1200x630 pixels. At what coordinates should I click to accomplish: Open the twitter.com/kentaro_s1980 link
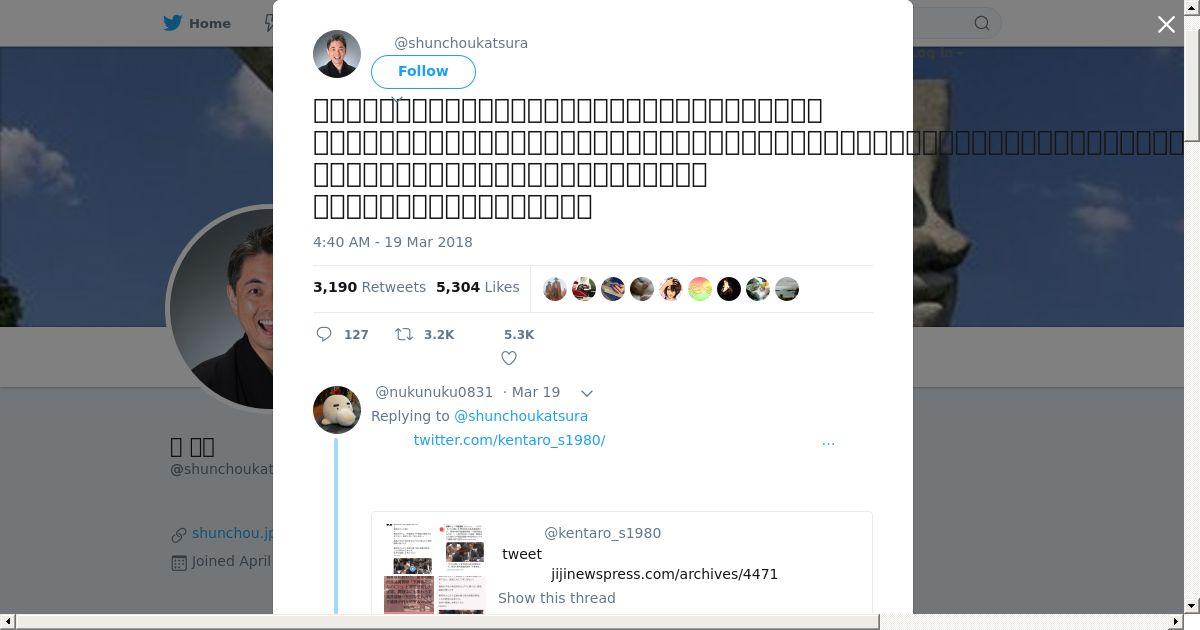coord(509,440)
